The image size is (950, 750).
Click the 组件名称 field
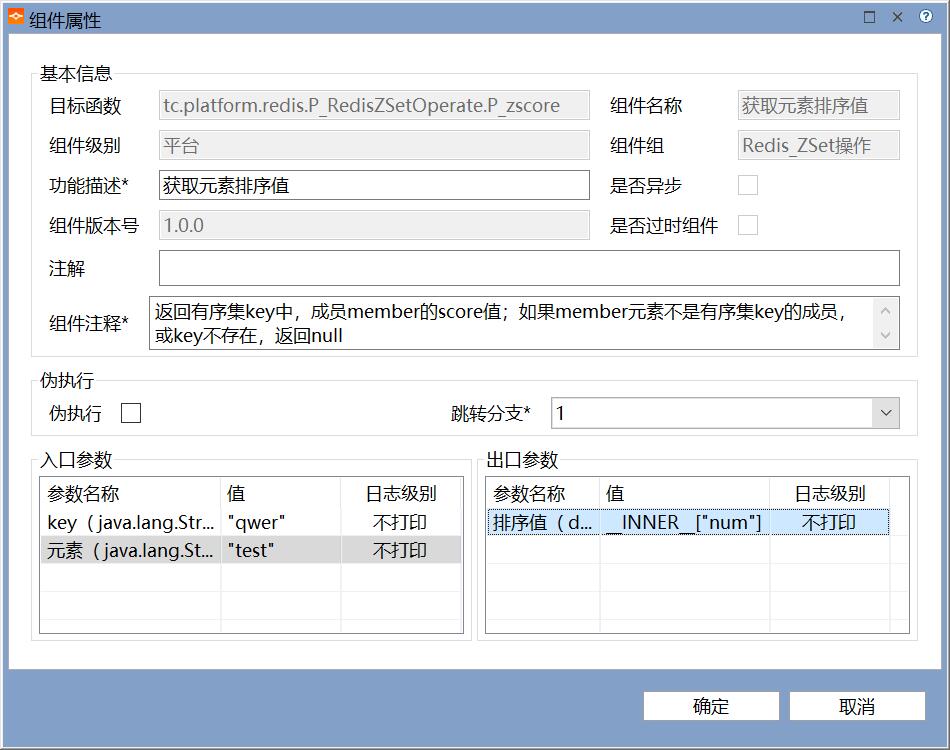819,105
